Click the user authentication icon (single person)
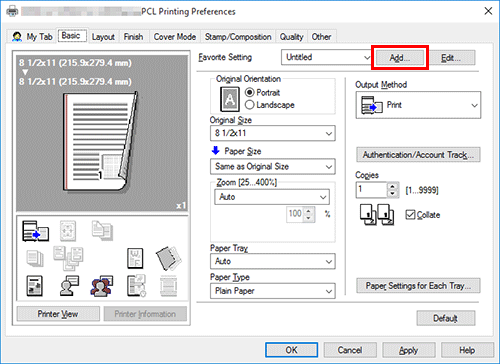Screen dimensions: 500x364 [69, 286]
